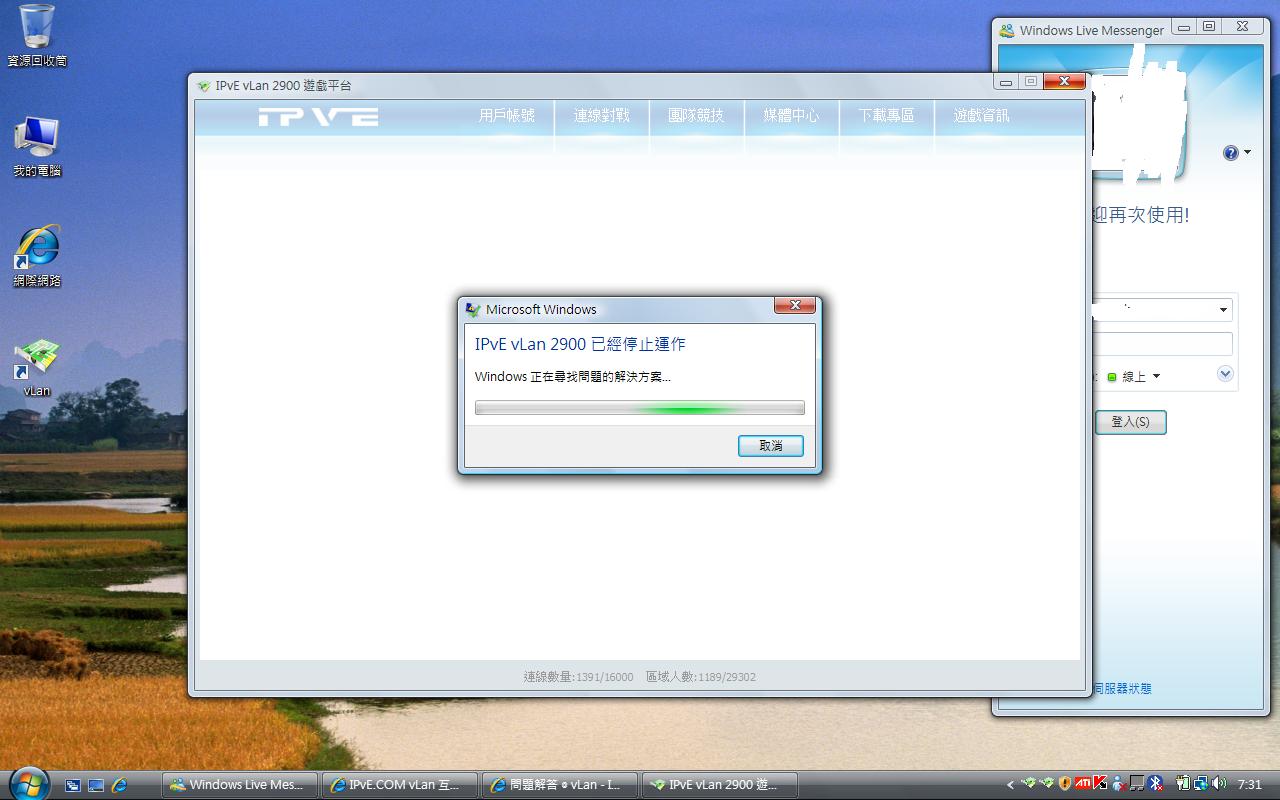Launch Internet Explorer from the quick launch bar

(120, 785)
